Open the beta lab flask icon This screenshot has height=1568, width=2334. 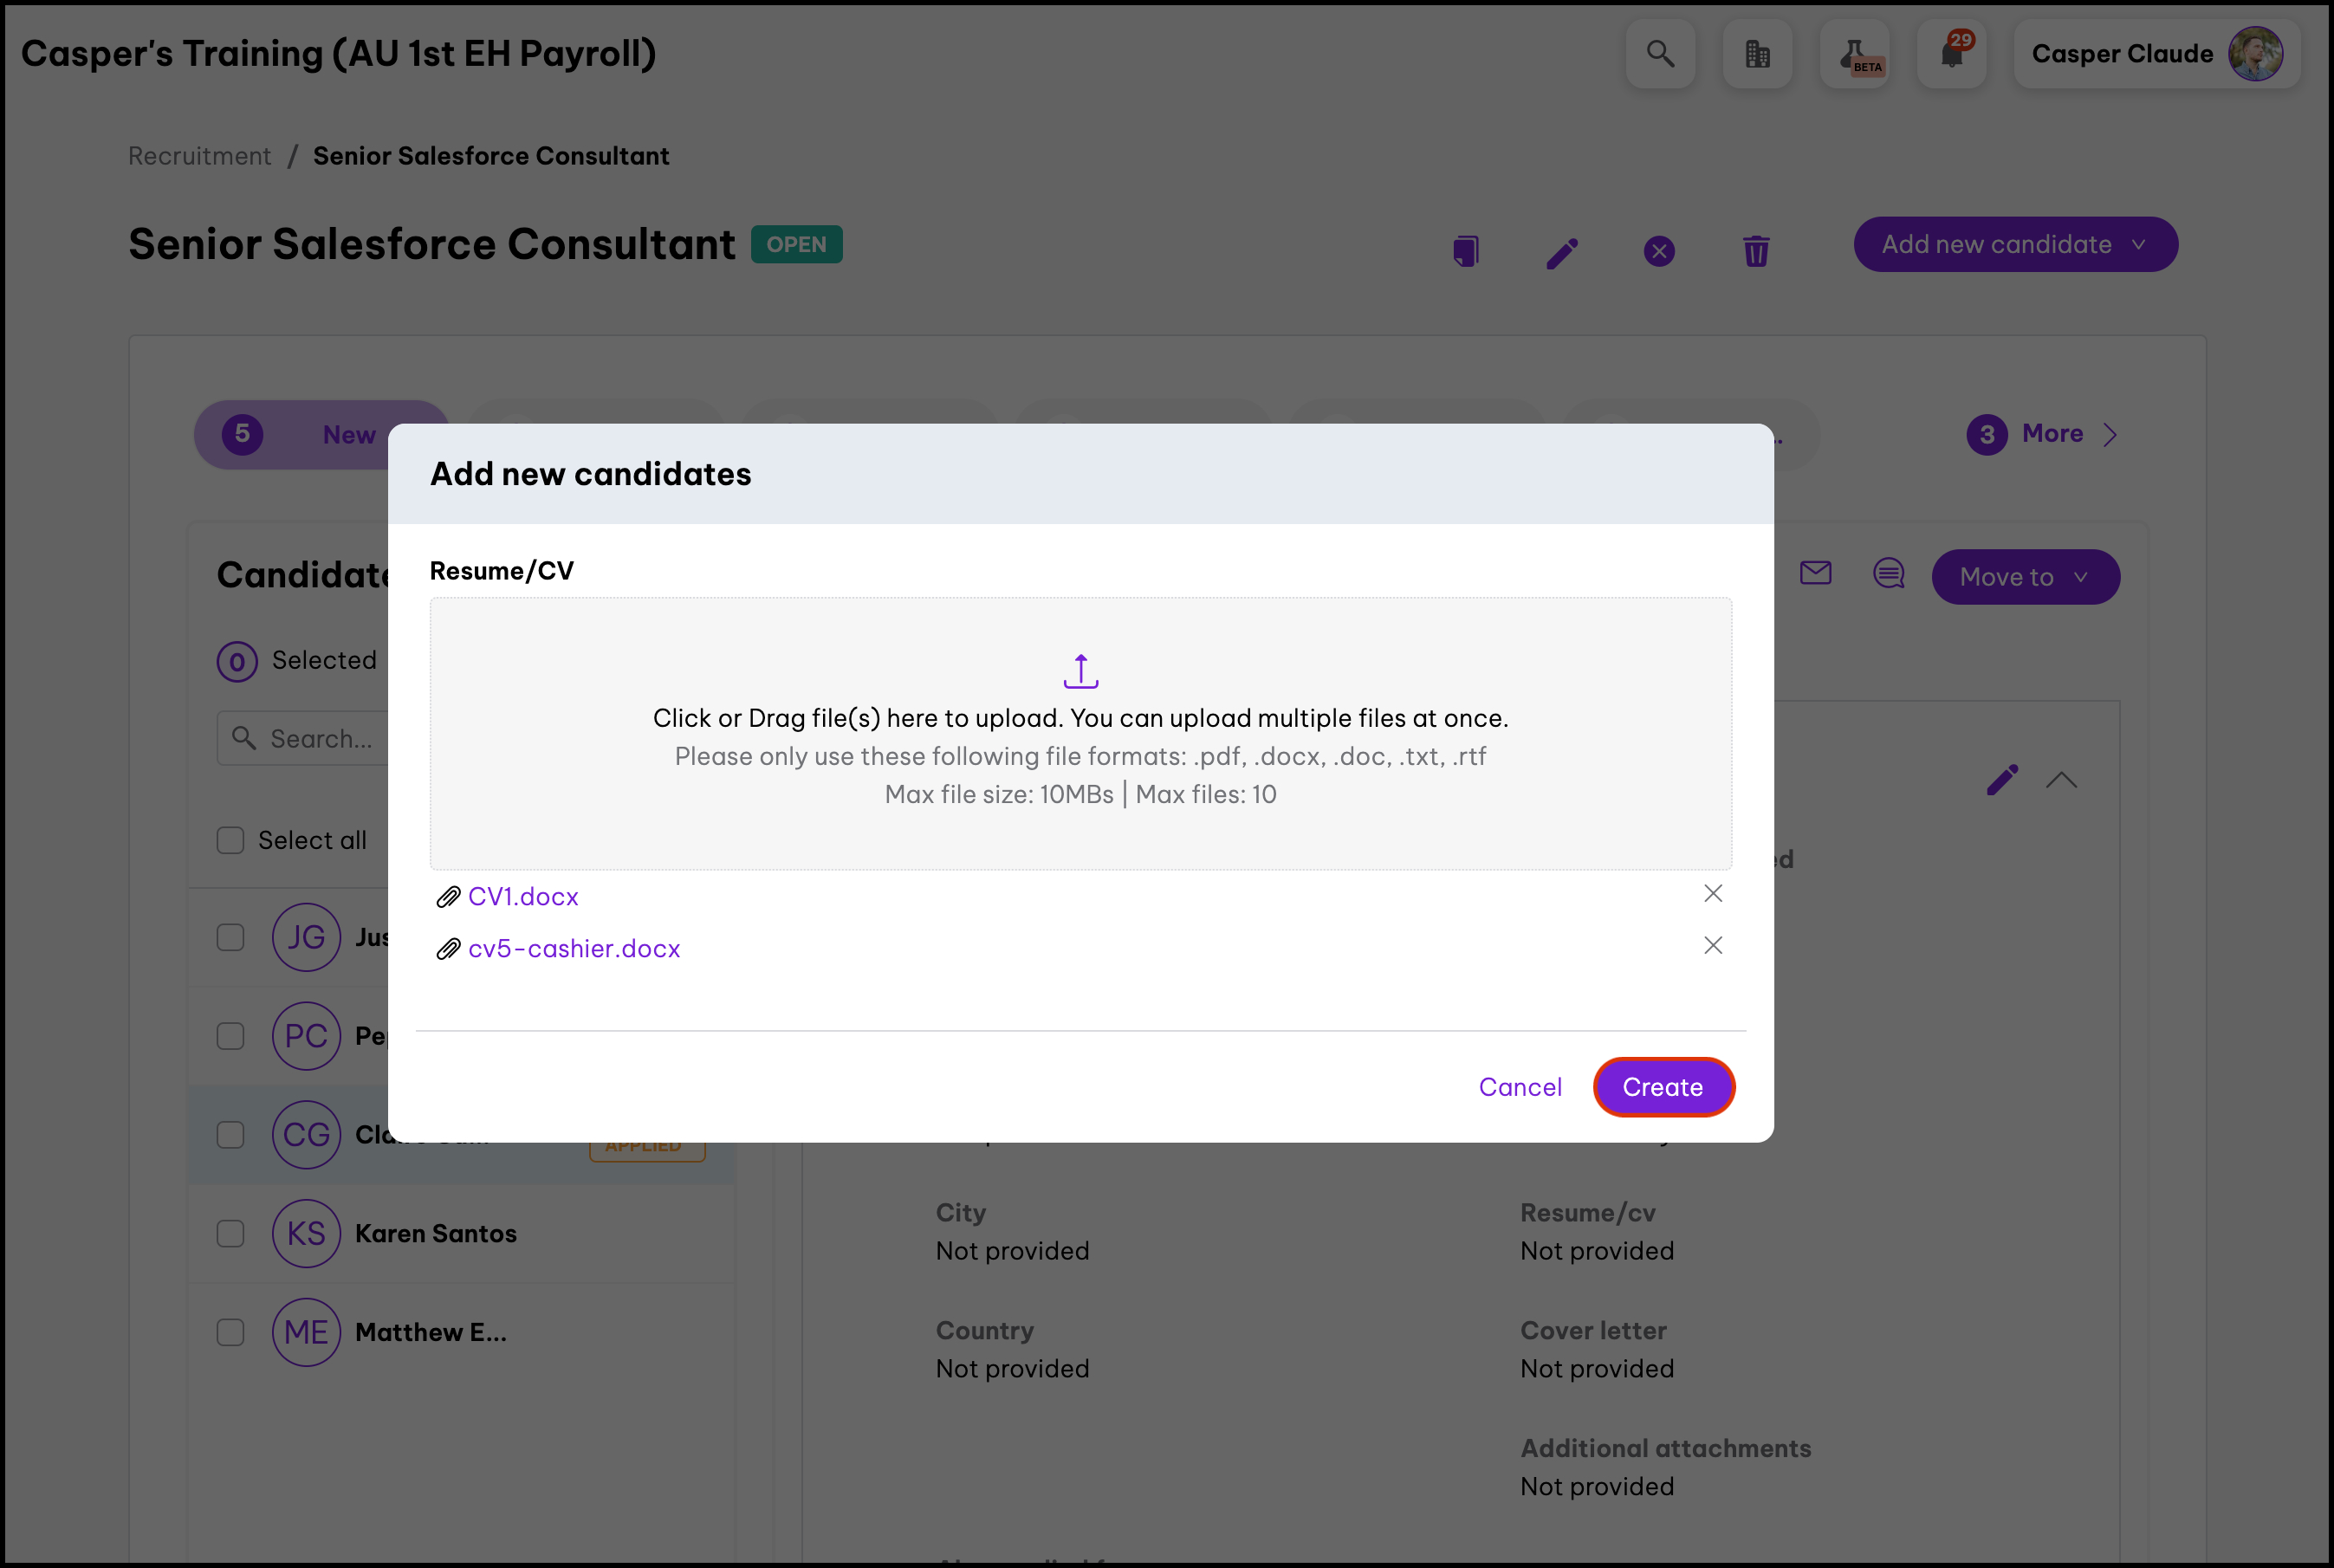pyautogui.click(x=1855, y=54)
